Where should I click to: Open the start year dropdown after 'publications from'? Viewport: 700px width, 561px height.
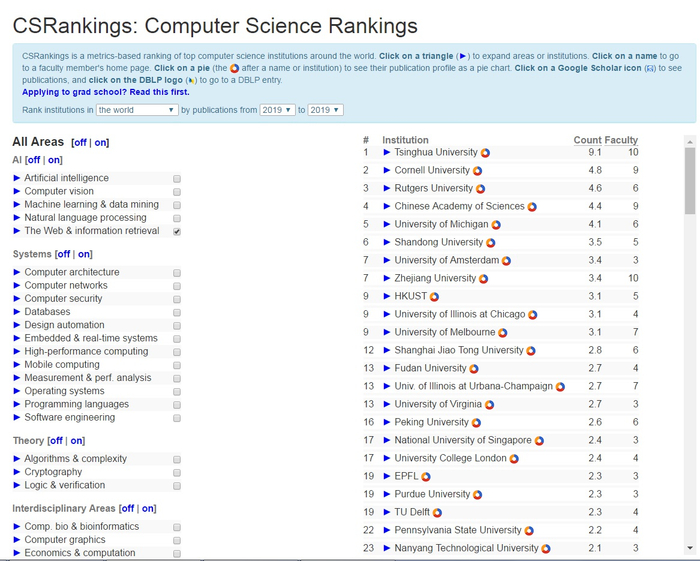pyautogui.click(x=277, y=110)
